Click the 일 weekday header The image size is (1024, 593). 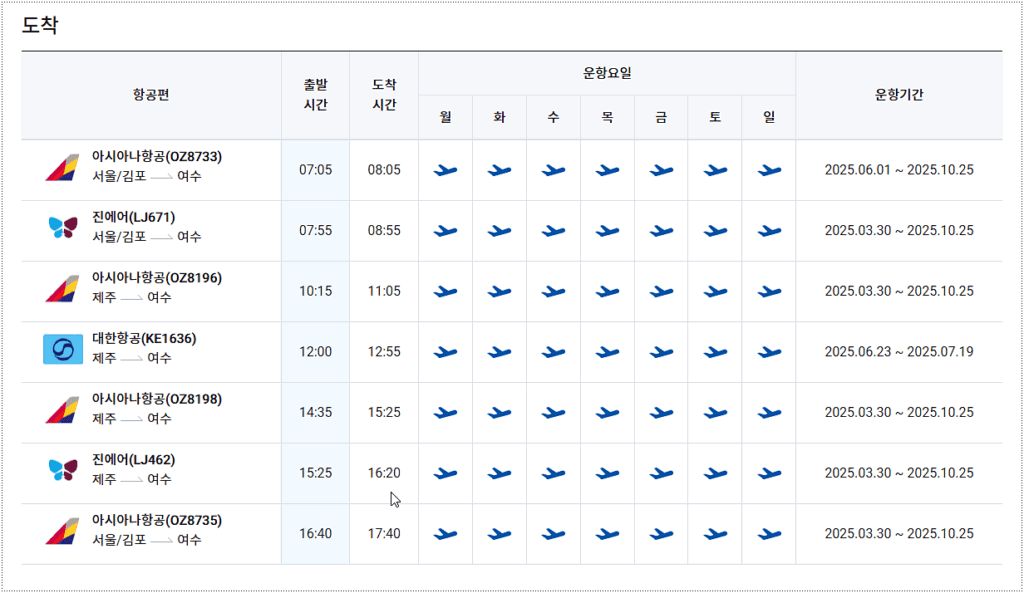[x=769, y=117]
